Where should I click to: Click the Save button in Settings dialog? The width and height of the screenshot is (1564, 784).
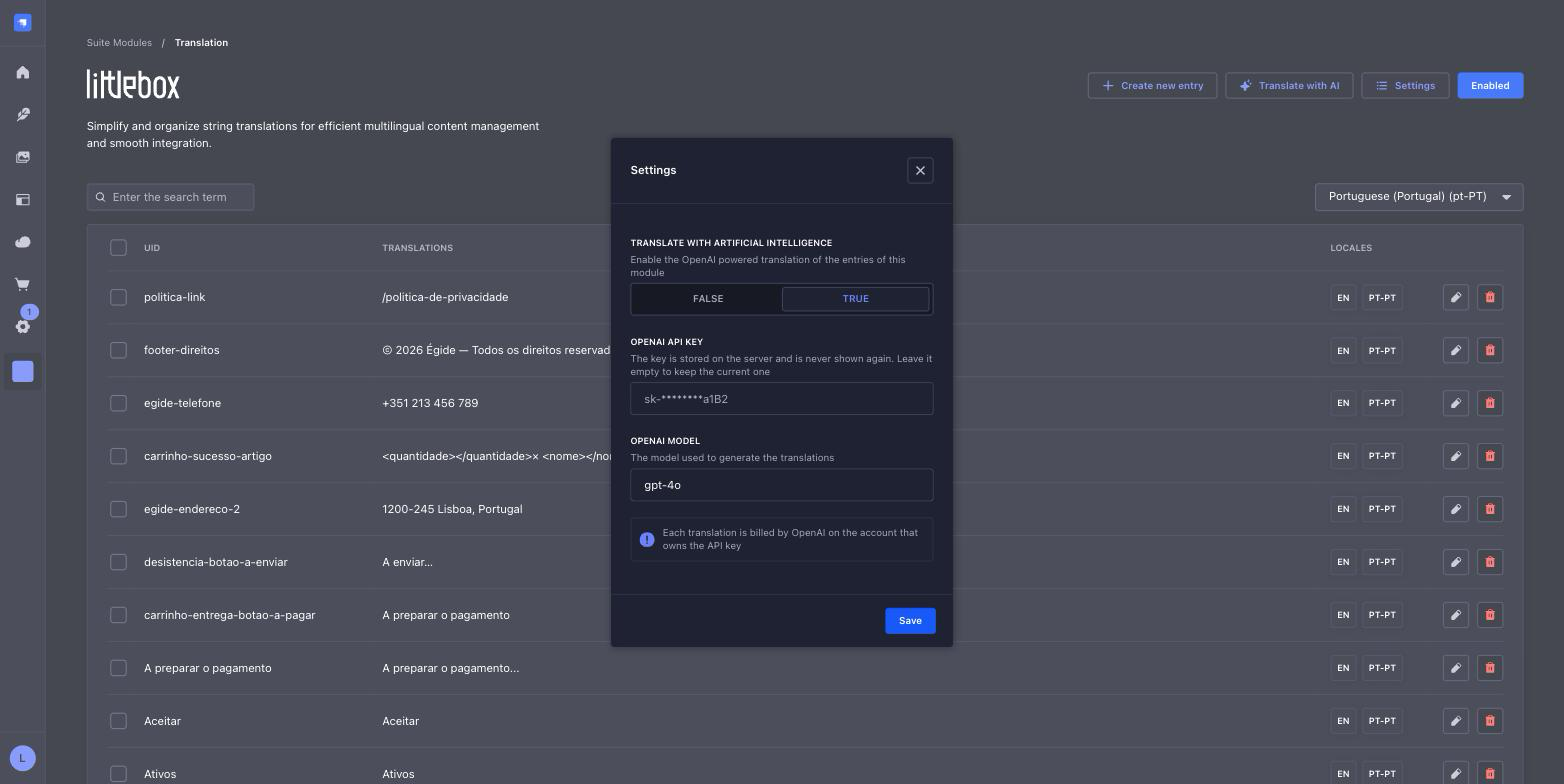point(910,621)
